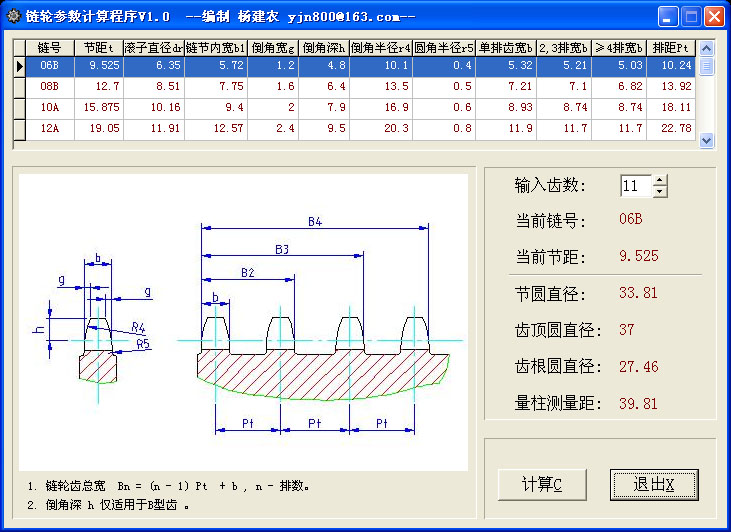Click roller diameter cell 10.16
The height and width of the screenshot is (532, 731).
click(x=154, y=108)
